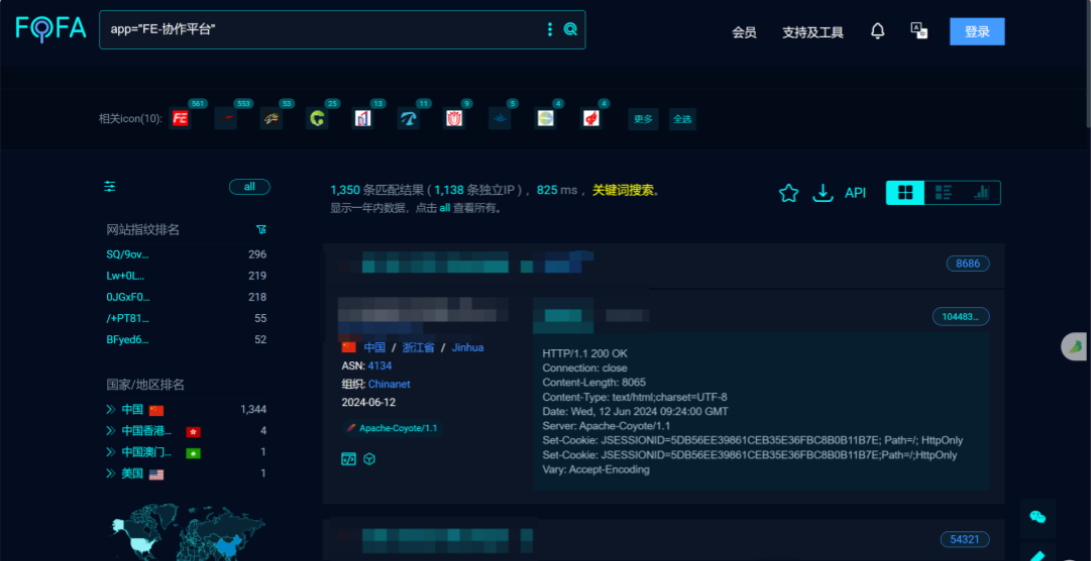Select globe icon, first with 4 count
Screen dimensions: 1091x561
tap(546, 118)
